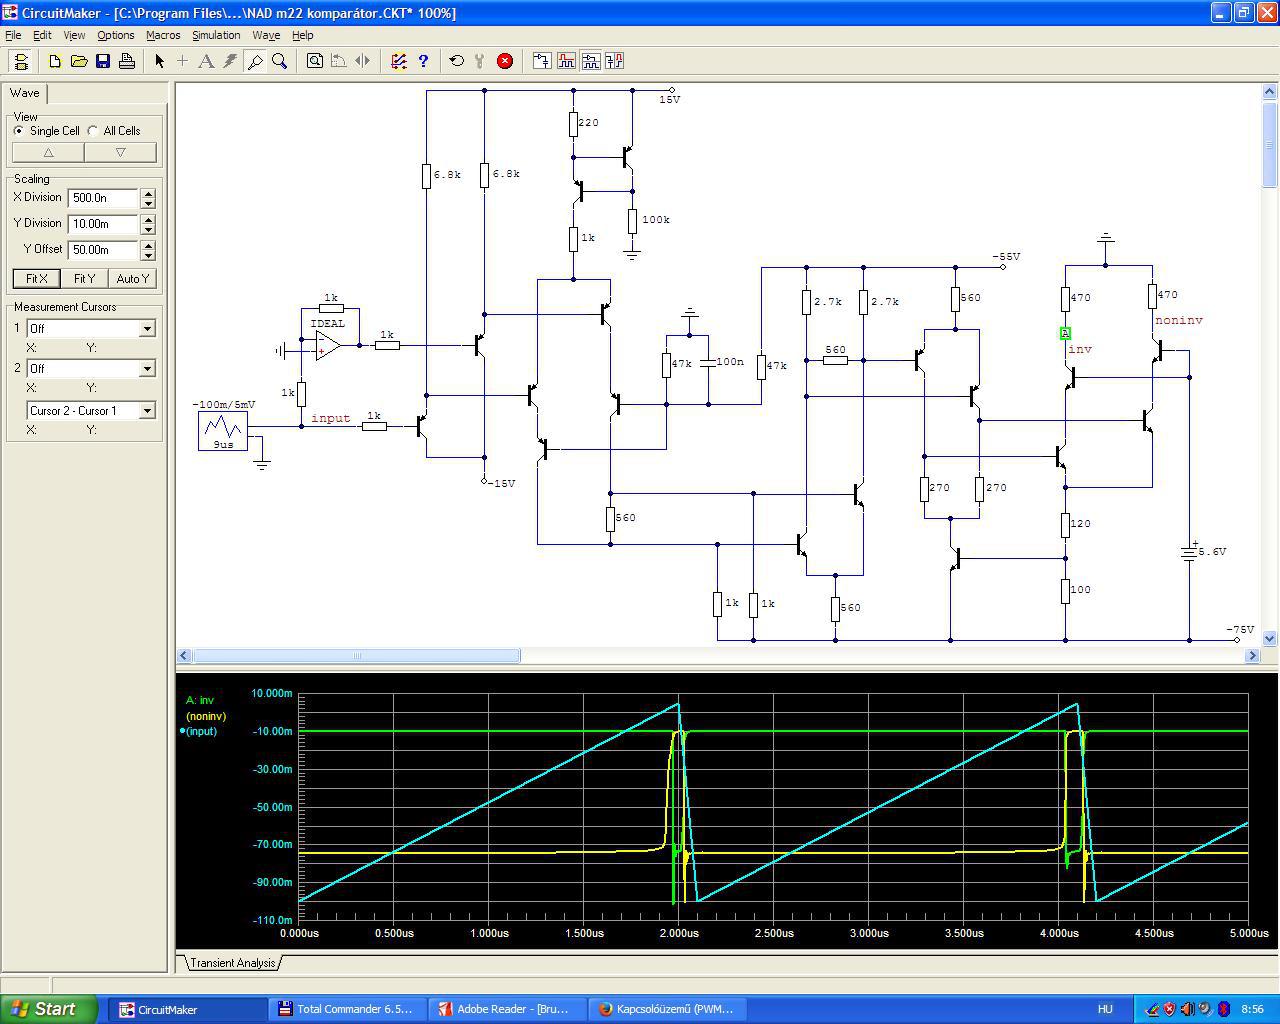Click the Print toolbar icon
This screenshot has height=1024, width=1280.
[127, 61]
